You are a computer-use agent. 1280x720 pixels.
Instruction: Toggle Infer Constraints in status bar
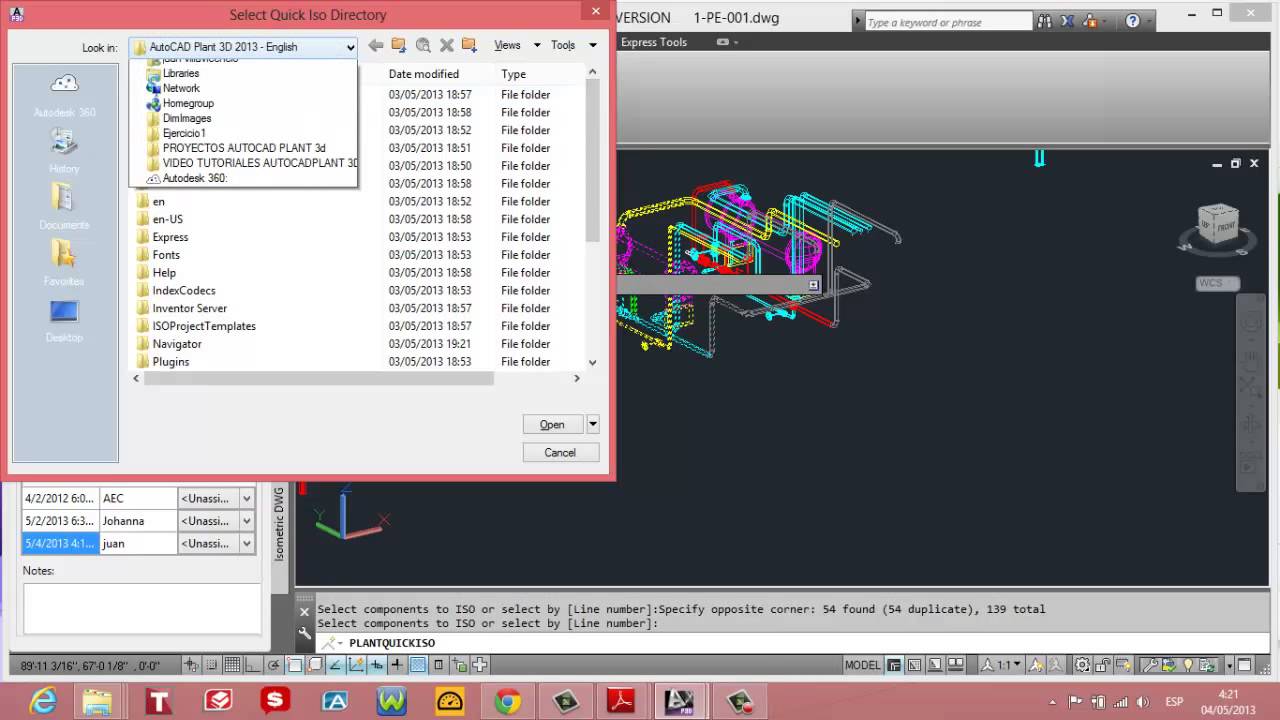click(x=192, y=665)
